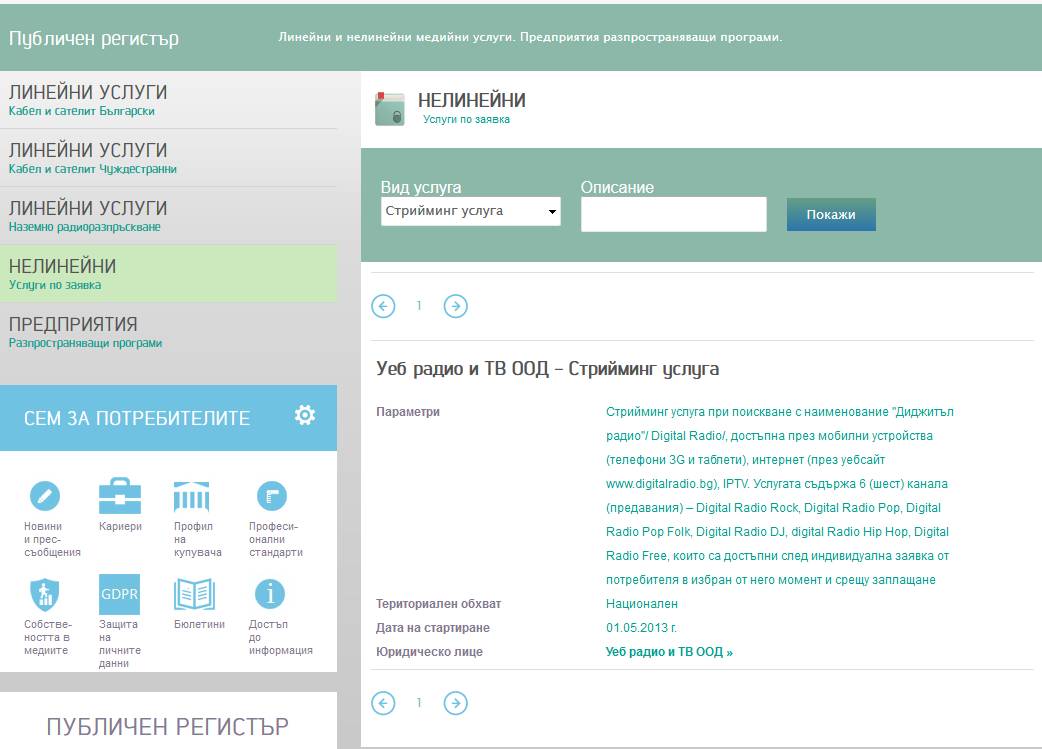This screenshot has height=749, width=1042.
Task: Click the Достъп до информация label
Action: pyautogui.click(x=280, y=637)
